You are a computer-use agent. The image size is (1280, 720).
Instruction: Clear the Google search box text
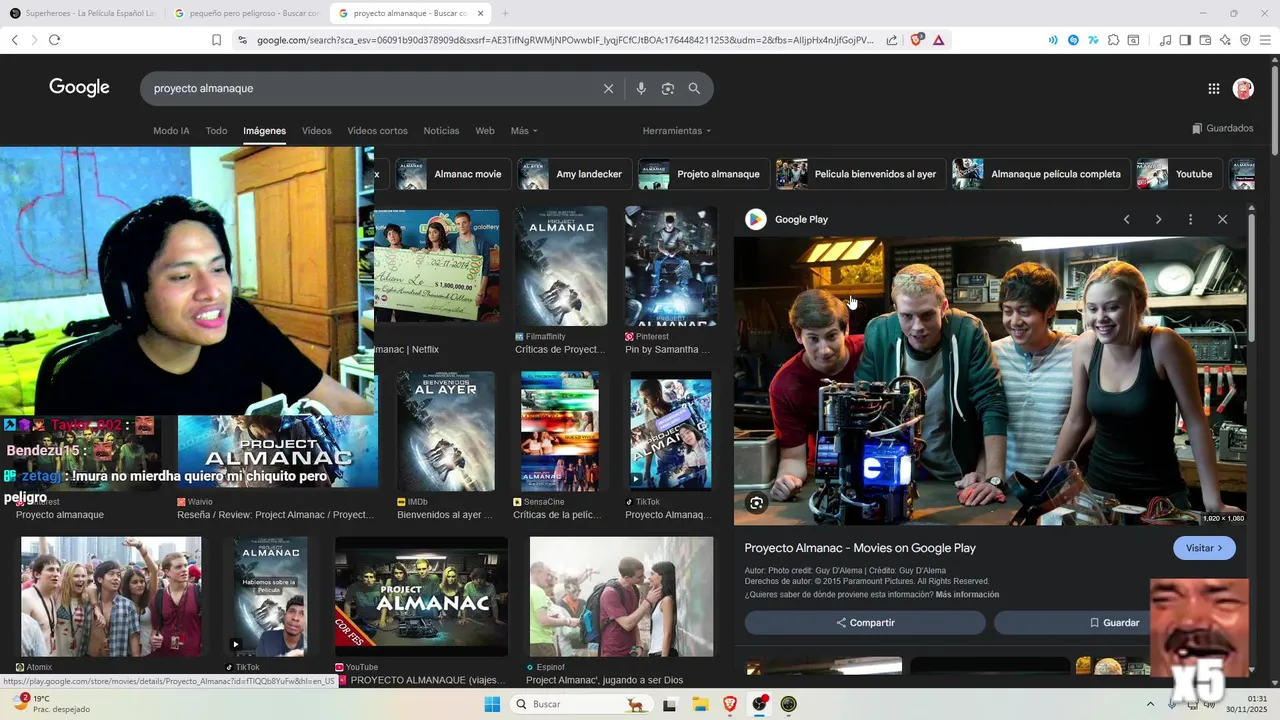pyautogui.click(x=608, y=89)
